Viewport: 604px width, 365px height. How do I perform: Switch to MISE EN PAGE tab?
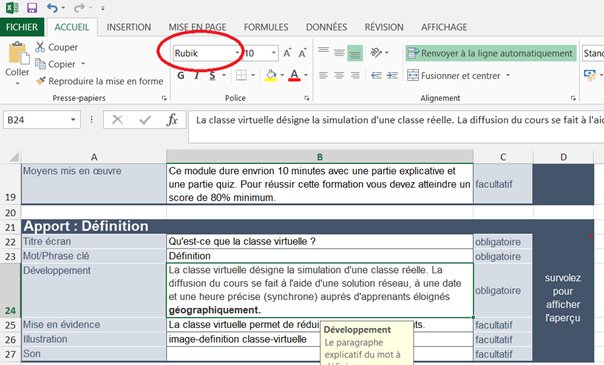click(x=197, y=27)
